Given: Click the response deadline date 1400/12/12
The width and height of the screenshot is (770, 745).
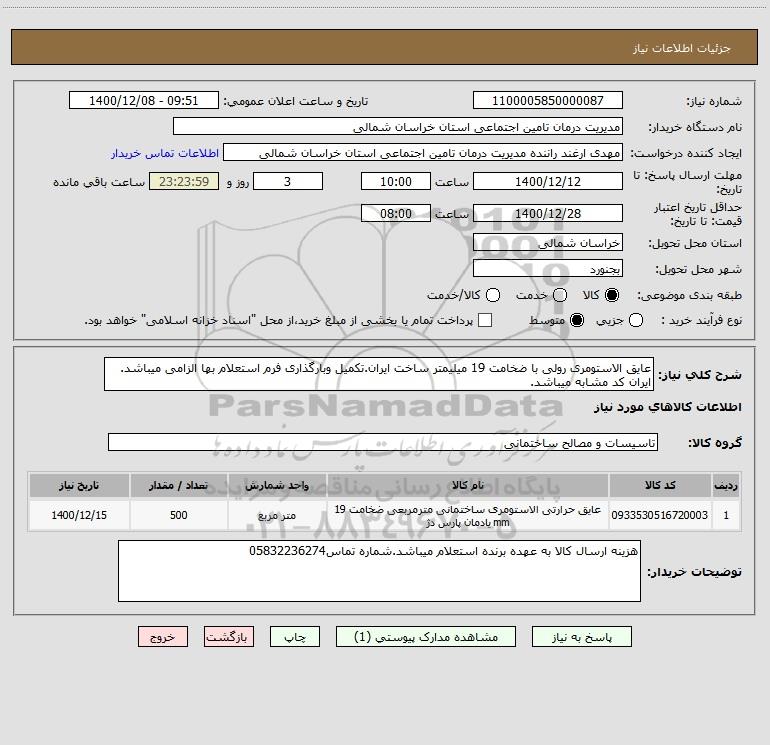Looking at the screenshot, I should pyautogui.click(x=548, y=181).
